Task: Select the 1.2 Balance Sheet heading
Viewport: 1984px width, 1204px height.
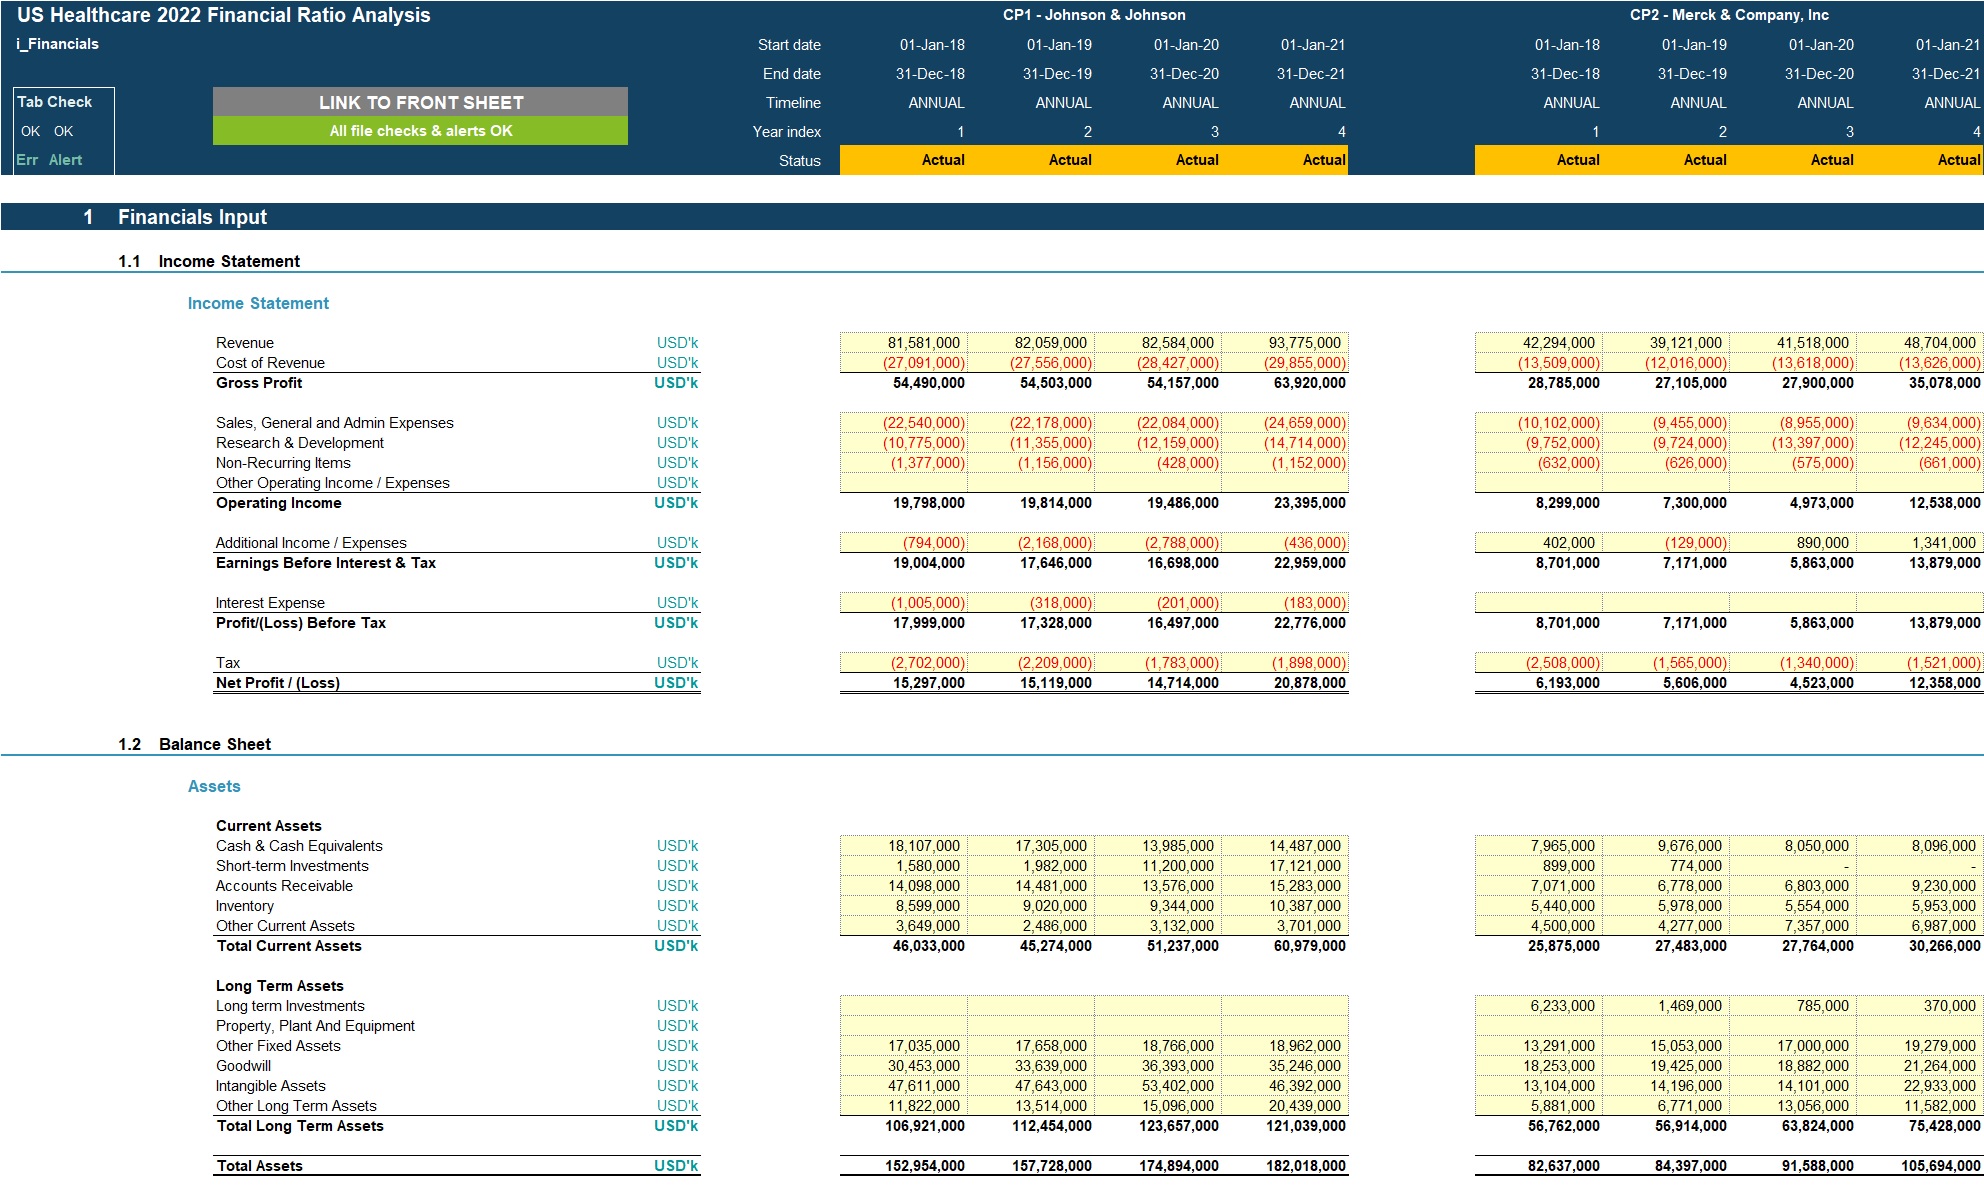Action: 194,744
